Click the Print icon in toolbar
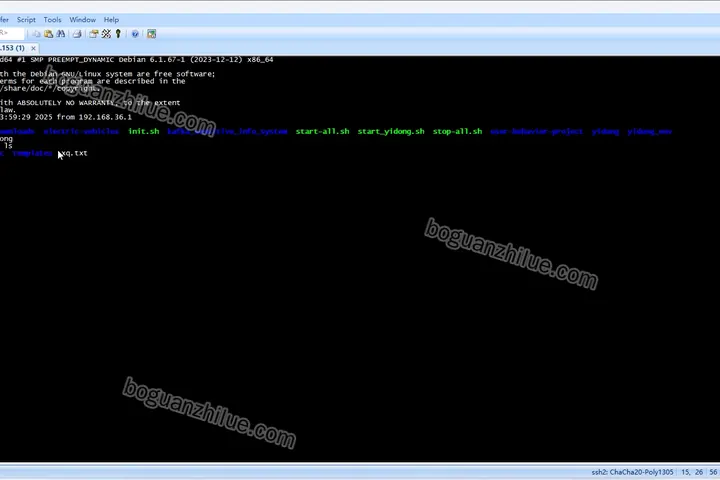The width and height of the screenshot is (720, 480). [x=77, y=34]
